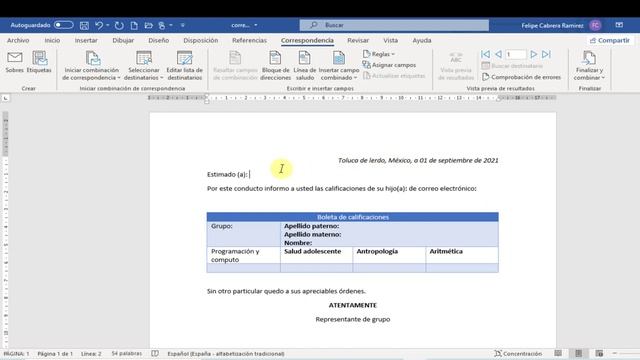Click Vista previa de resultados

tap(456, 66)
